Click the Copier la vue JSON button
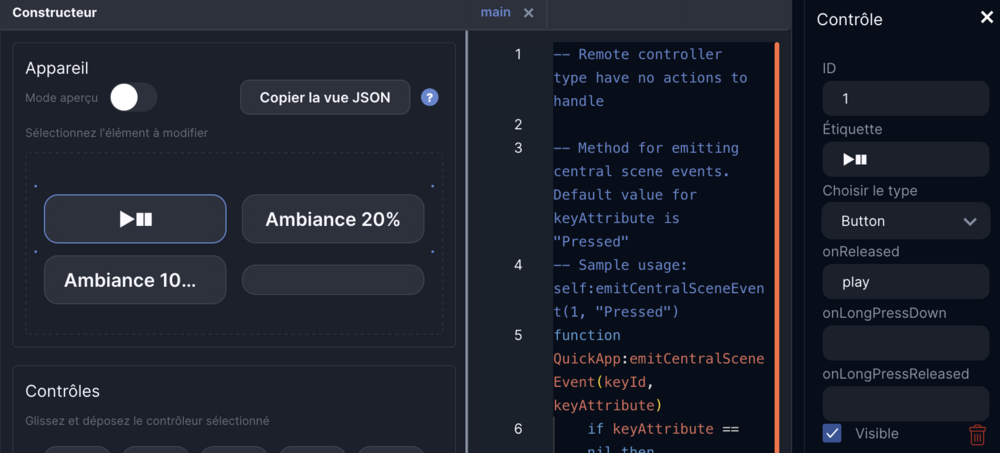This screenshot has width=1000, height=453. tap(325, 98)
